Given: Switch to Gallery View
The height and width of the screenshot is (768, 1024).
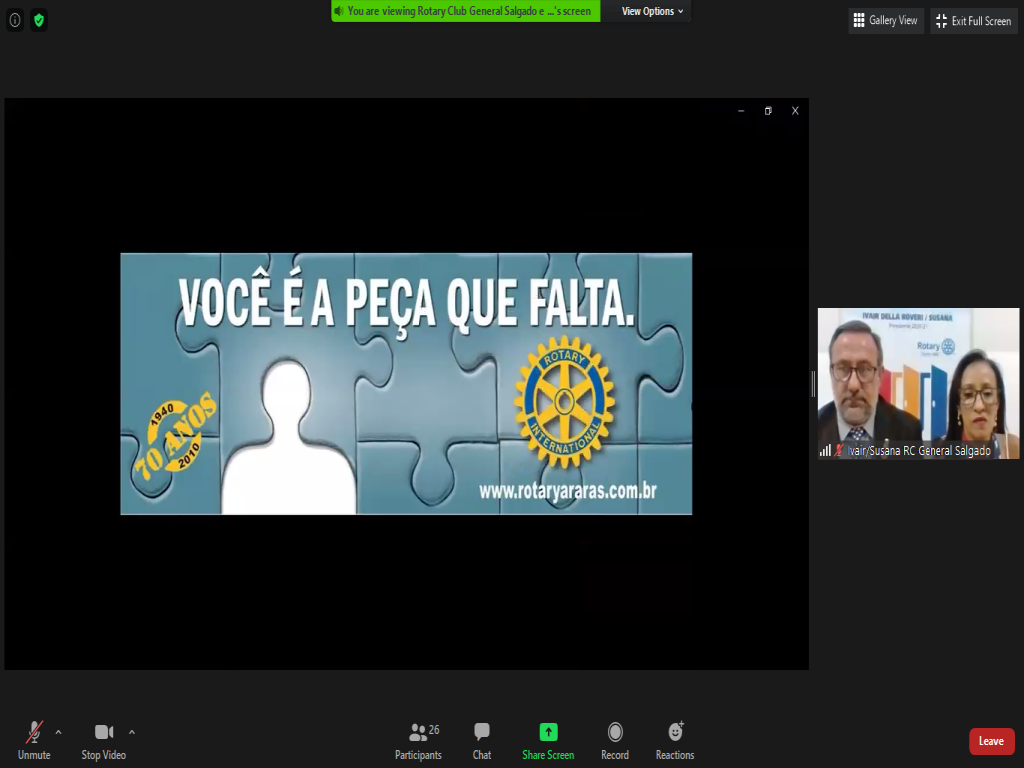Looking at the screenshot, I should (885, 21).
